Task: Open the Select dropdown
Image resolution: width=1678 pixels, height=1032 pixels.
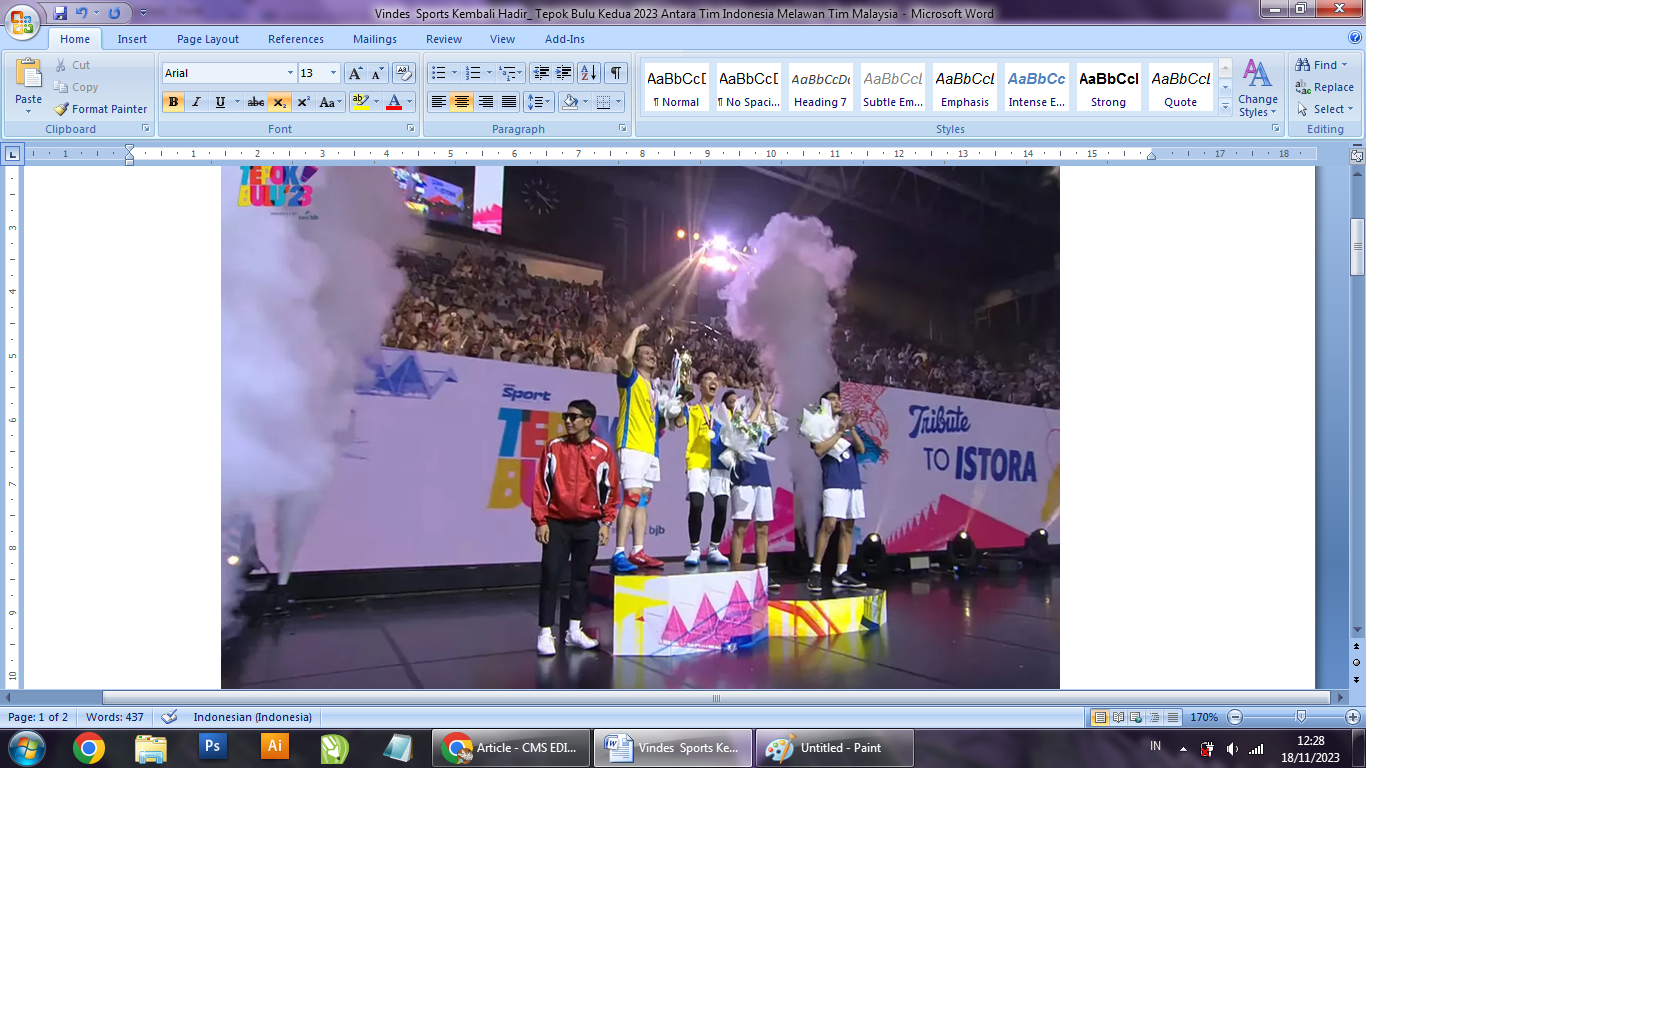Action: [x=1325, y=109]
